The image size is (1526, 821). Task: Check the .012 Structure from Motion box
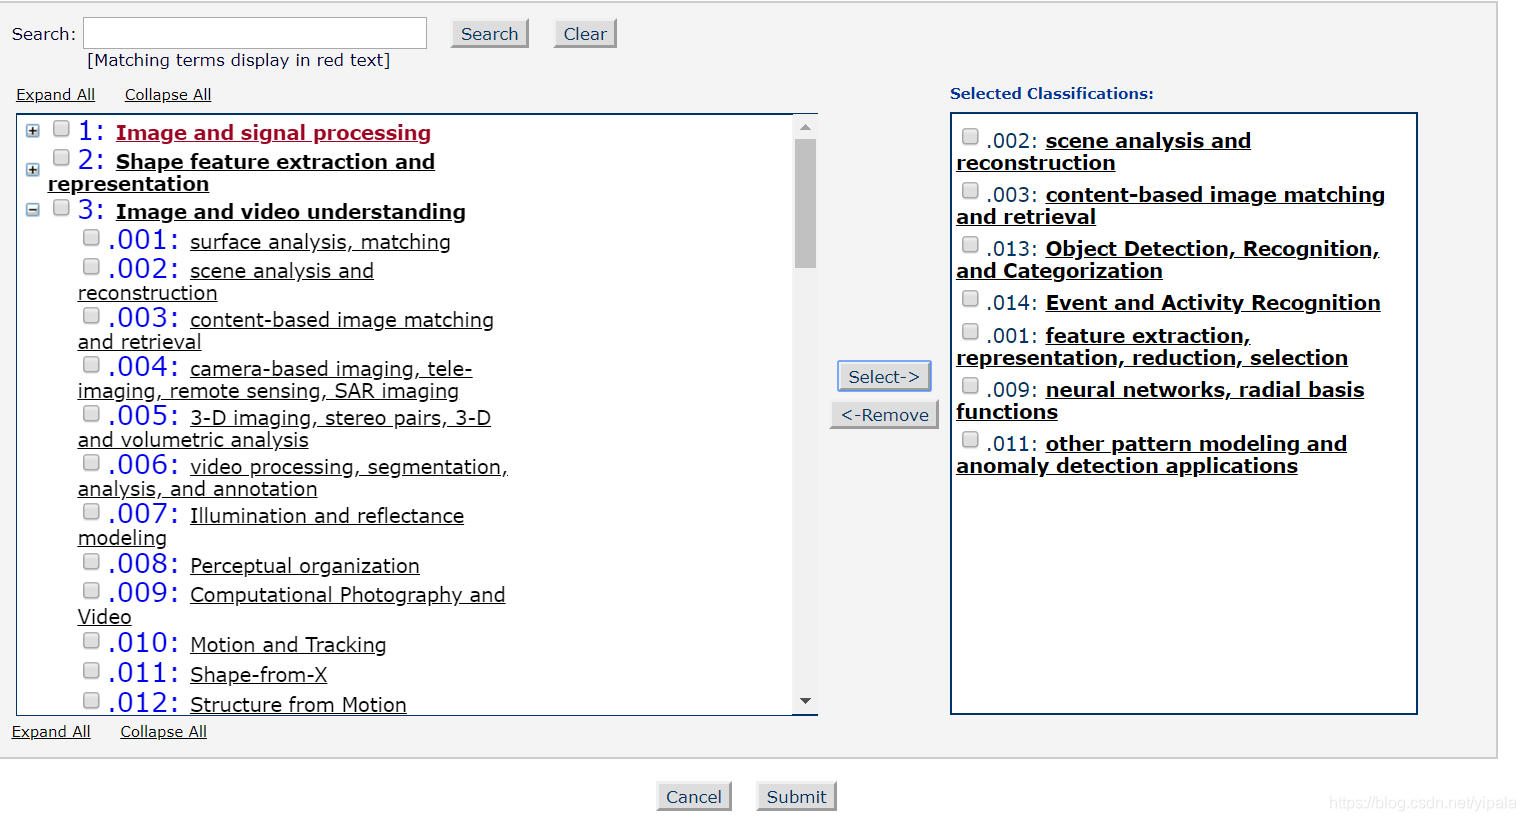(91, 700)
